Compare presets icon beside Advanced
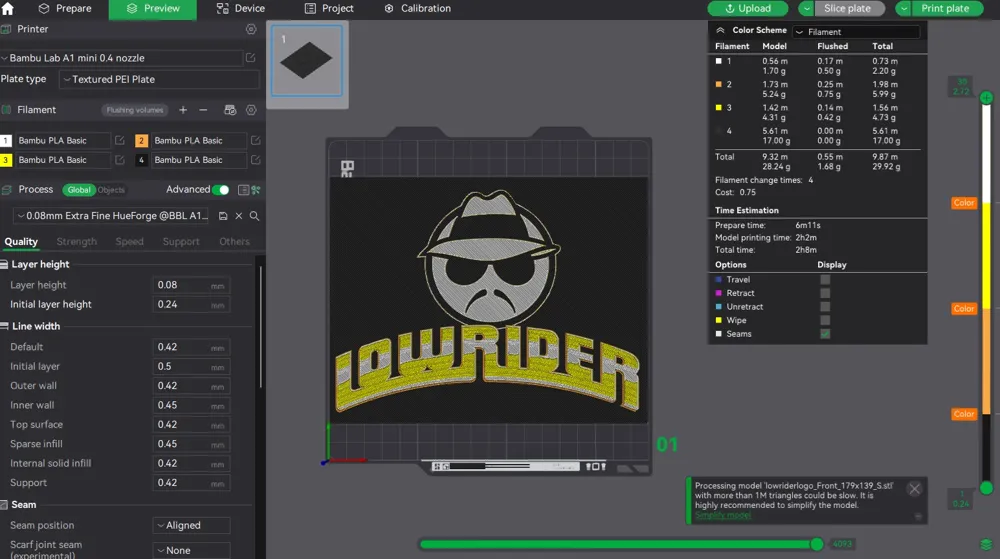 256,190
